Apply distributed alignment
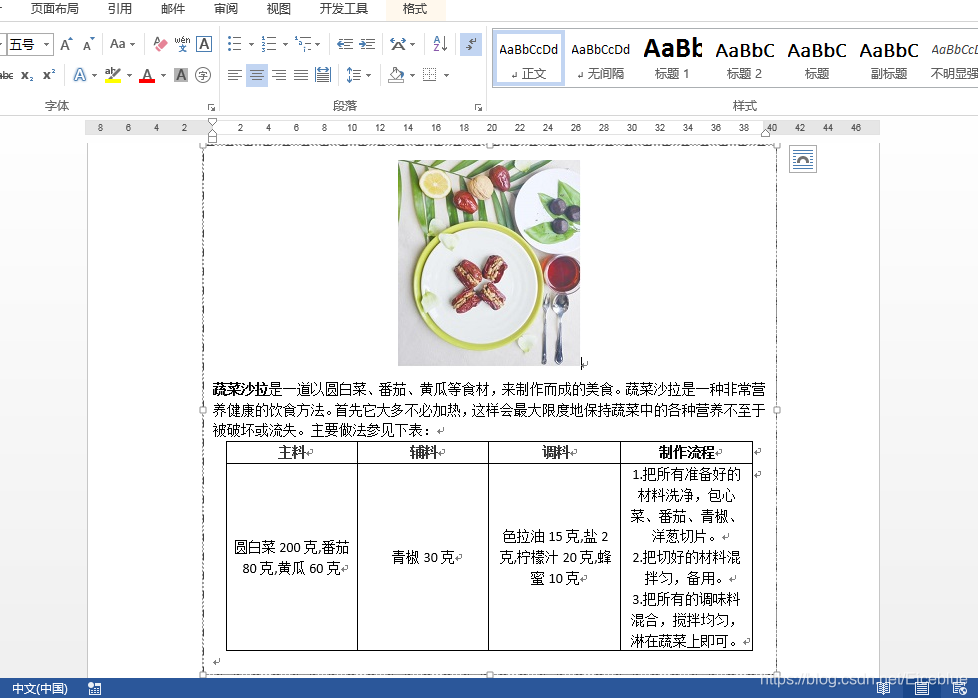978x698 pixels. point(322,75)
